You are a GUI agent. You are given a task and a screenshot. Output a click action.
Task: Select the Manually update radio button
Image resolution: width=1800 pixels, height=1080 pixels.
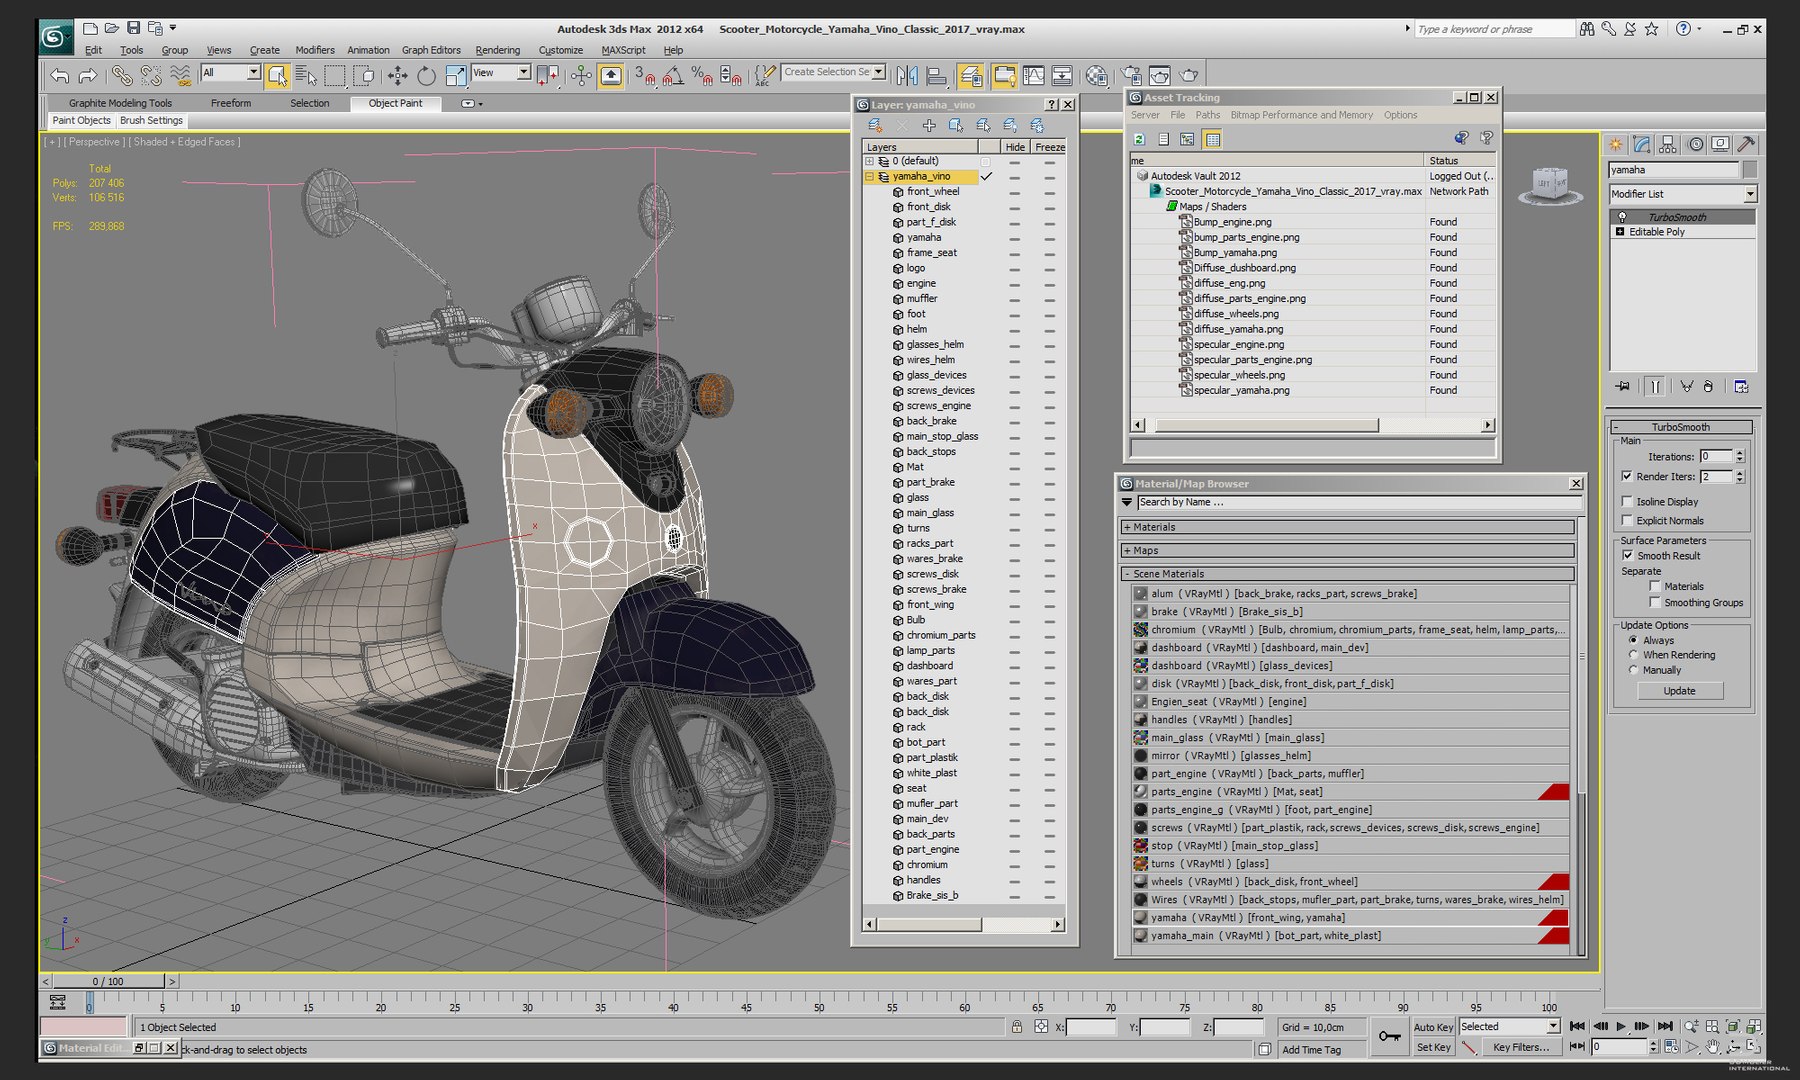1633,670
